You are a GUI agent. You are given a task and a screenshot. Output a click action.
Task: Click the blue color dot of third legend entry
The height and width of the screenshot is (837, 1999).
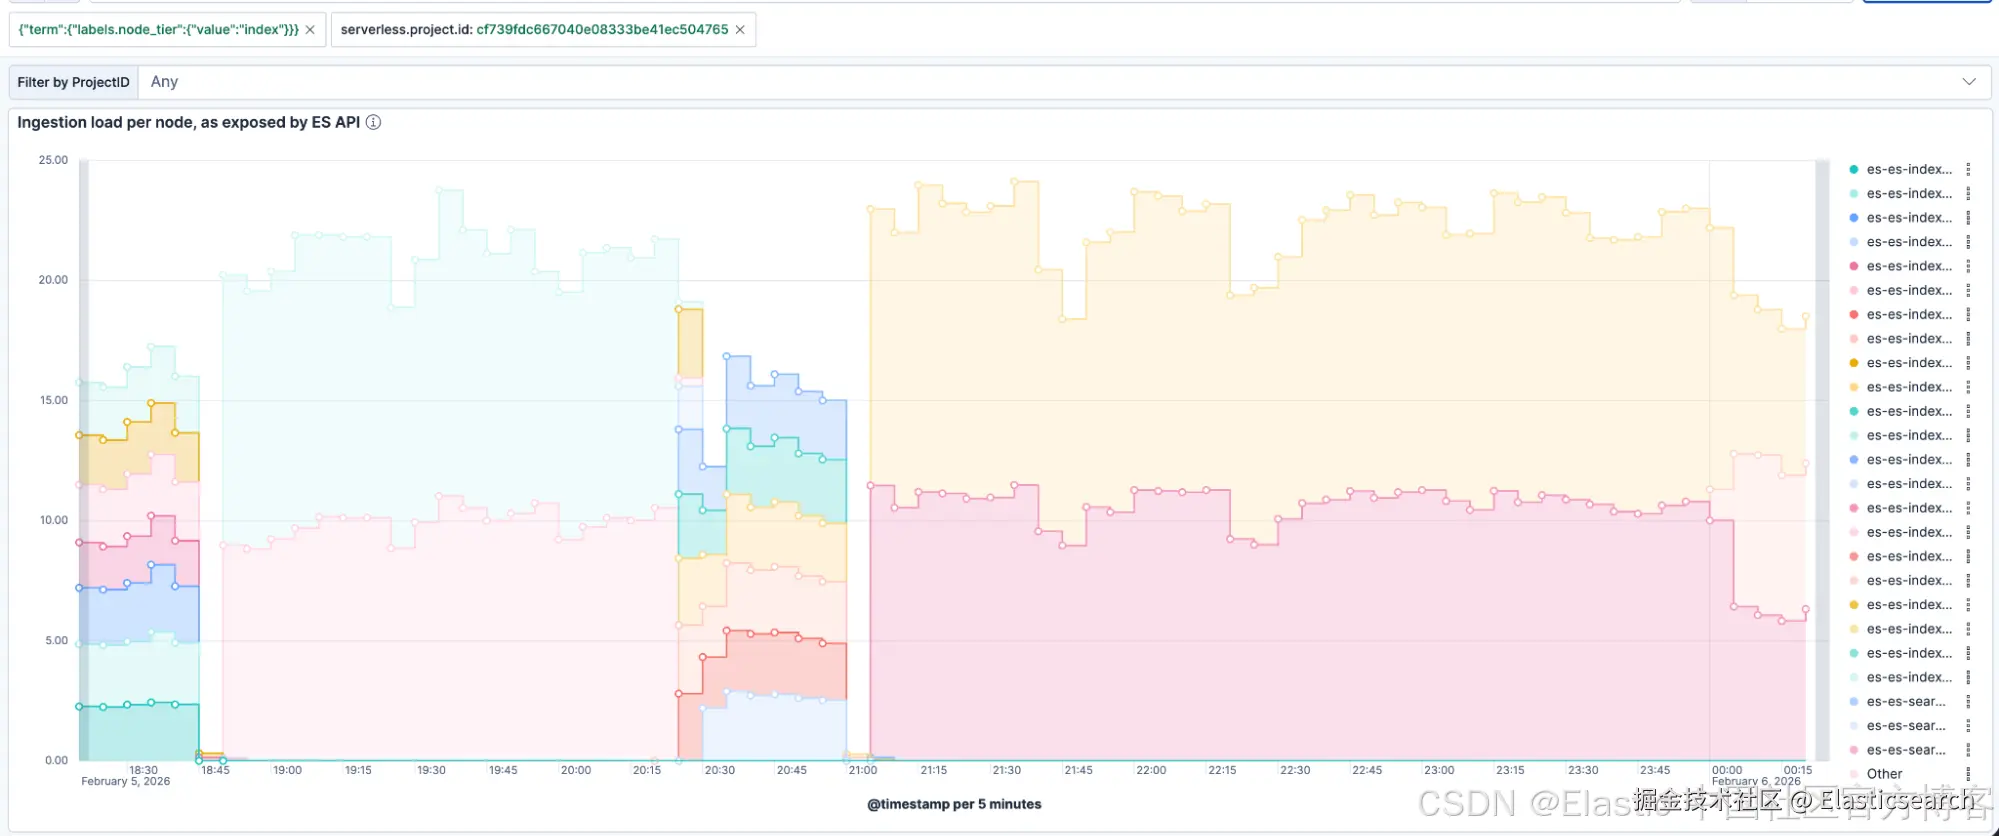[1854, 218]
